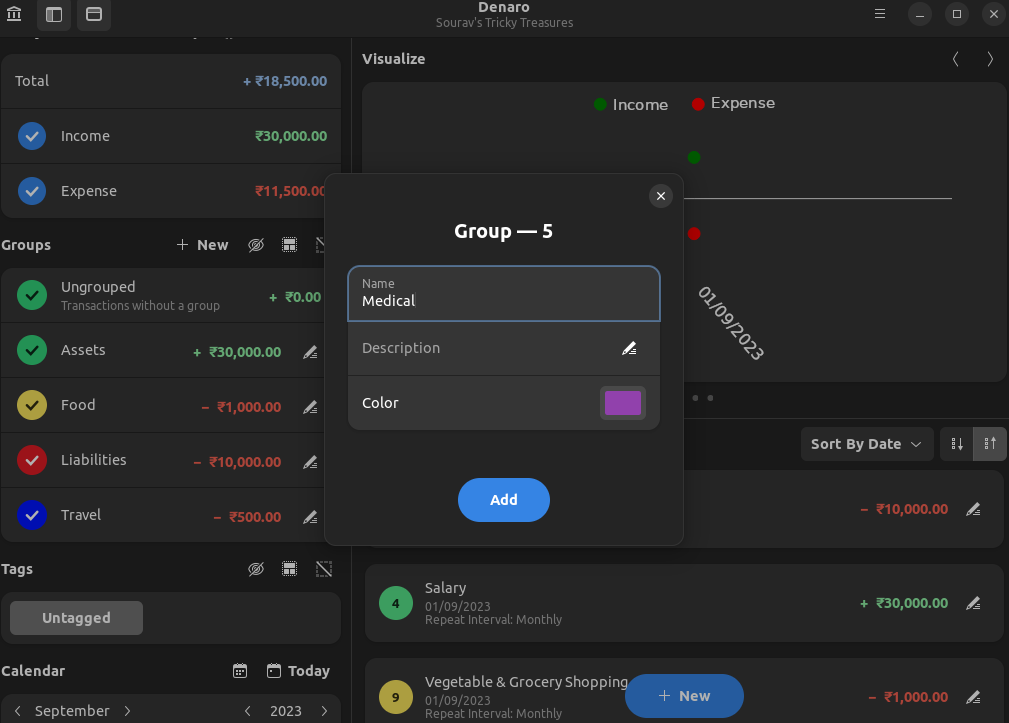Image resolution: width=1009 pixels, height=723 pixels.
Task: Deselect all groups via slashed-square icon
Action: point(323,244)
